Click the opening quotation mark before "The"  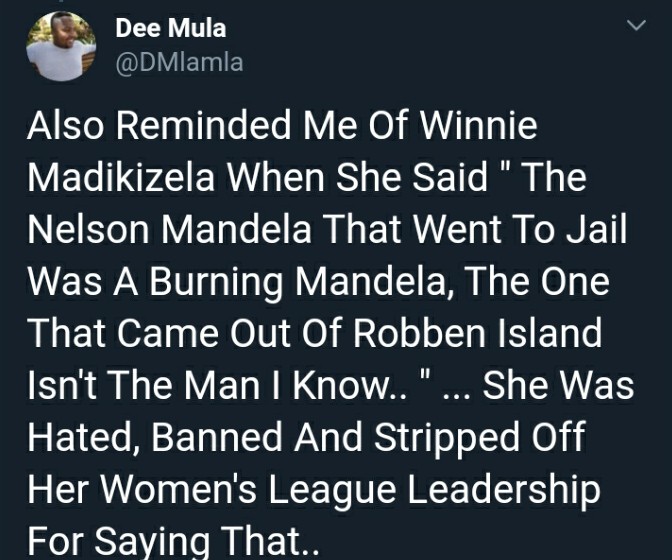[x=506, y=167]
